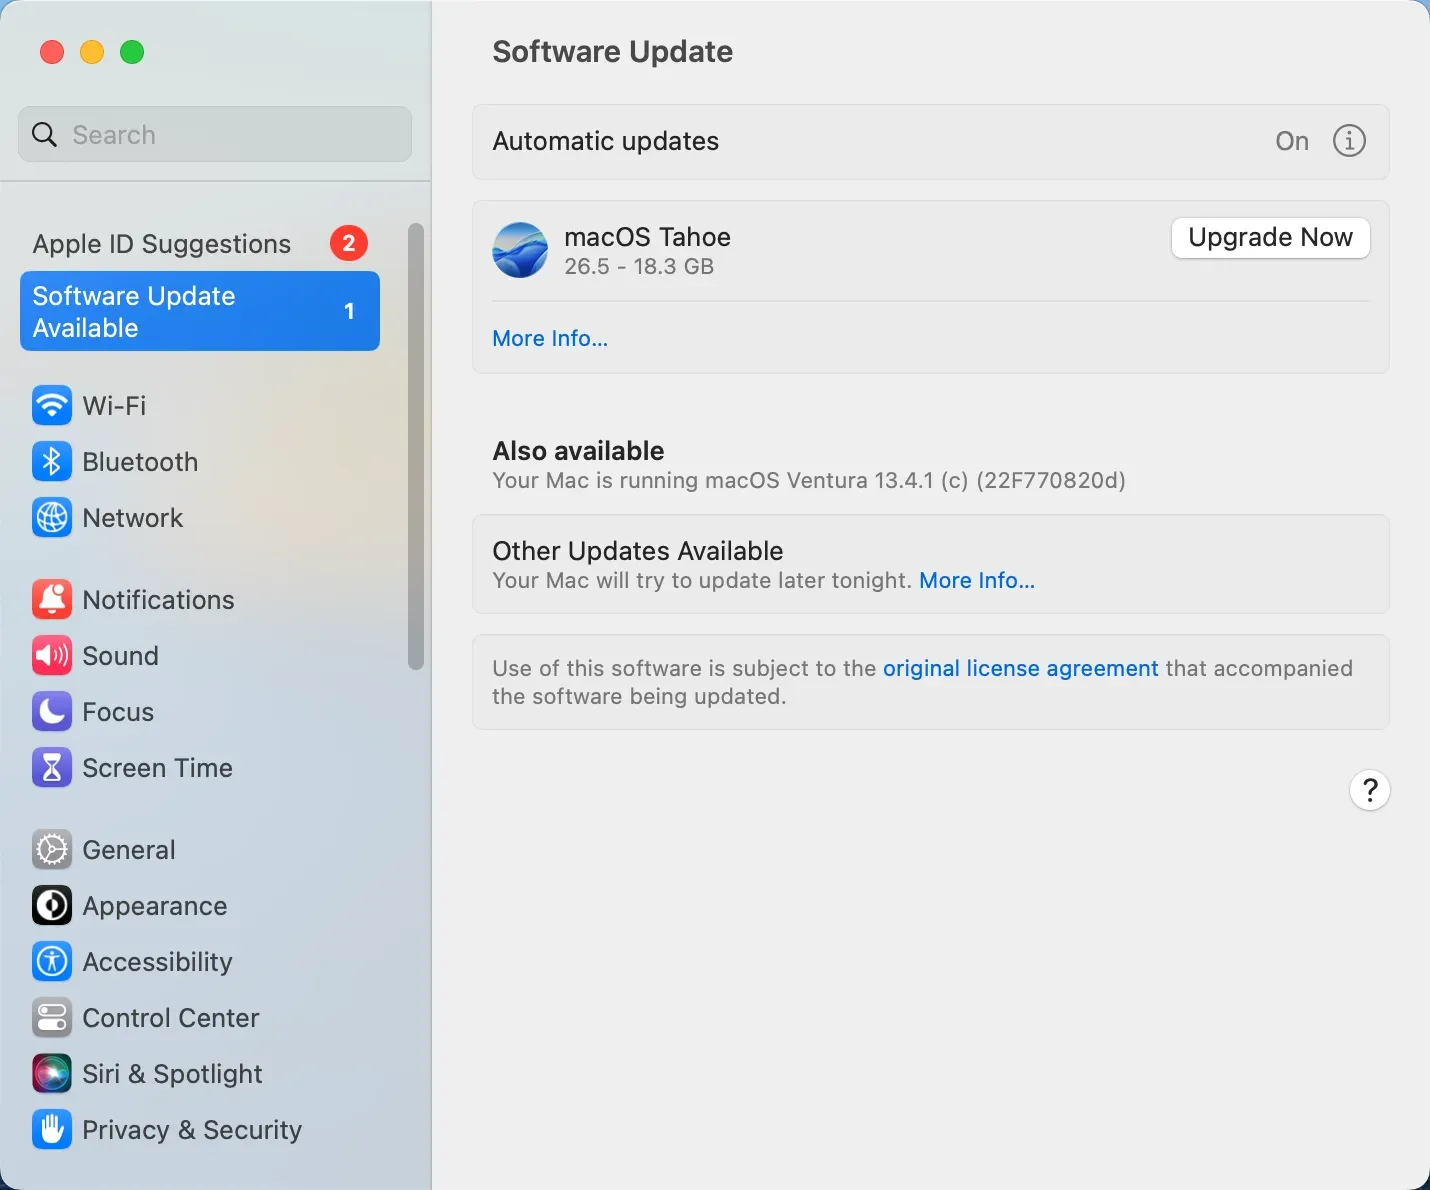The height and width of the screenshot is (1190, 1430).
Task: Click the Apple ID Suggestions badge
Action: click(349, 243)
